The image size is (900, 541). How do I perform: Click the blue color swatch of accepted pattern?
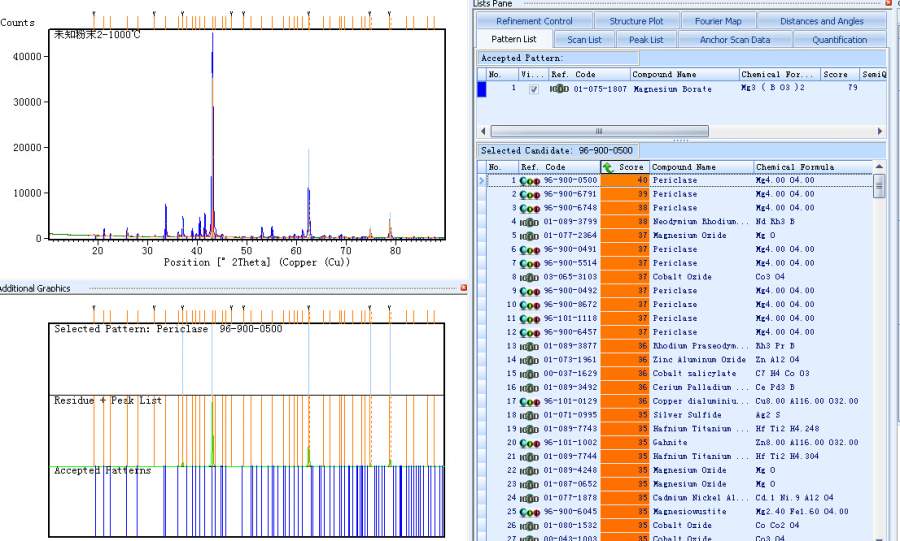(482, 89)
